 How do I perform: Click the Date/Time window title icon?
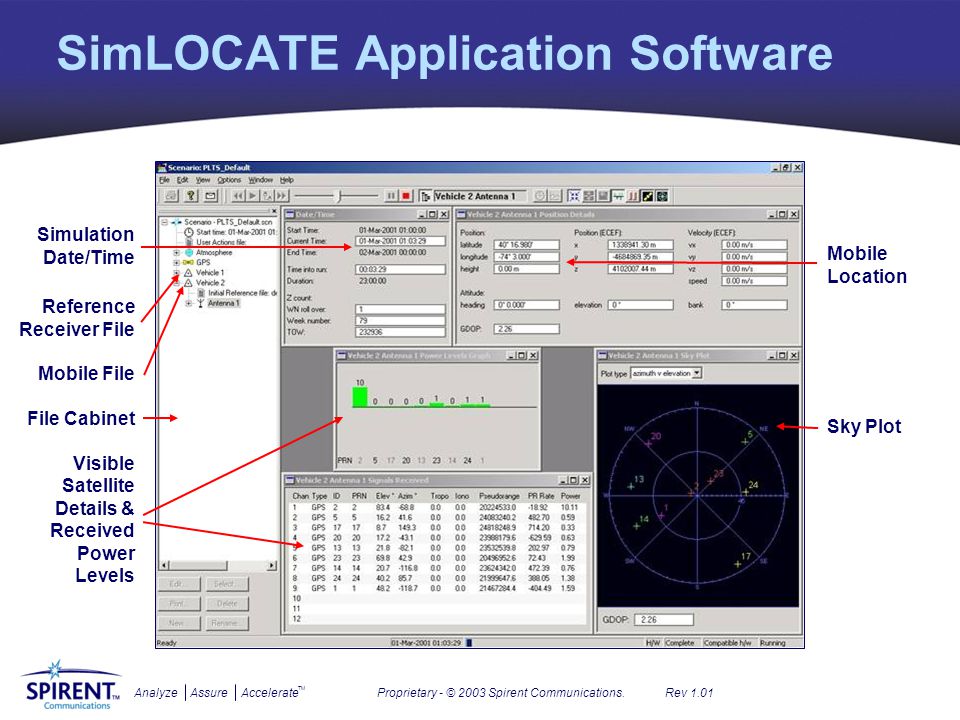[290, 214]
